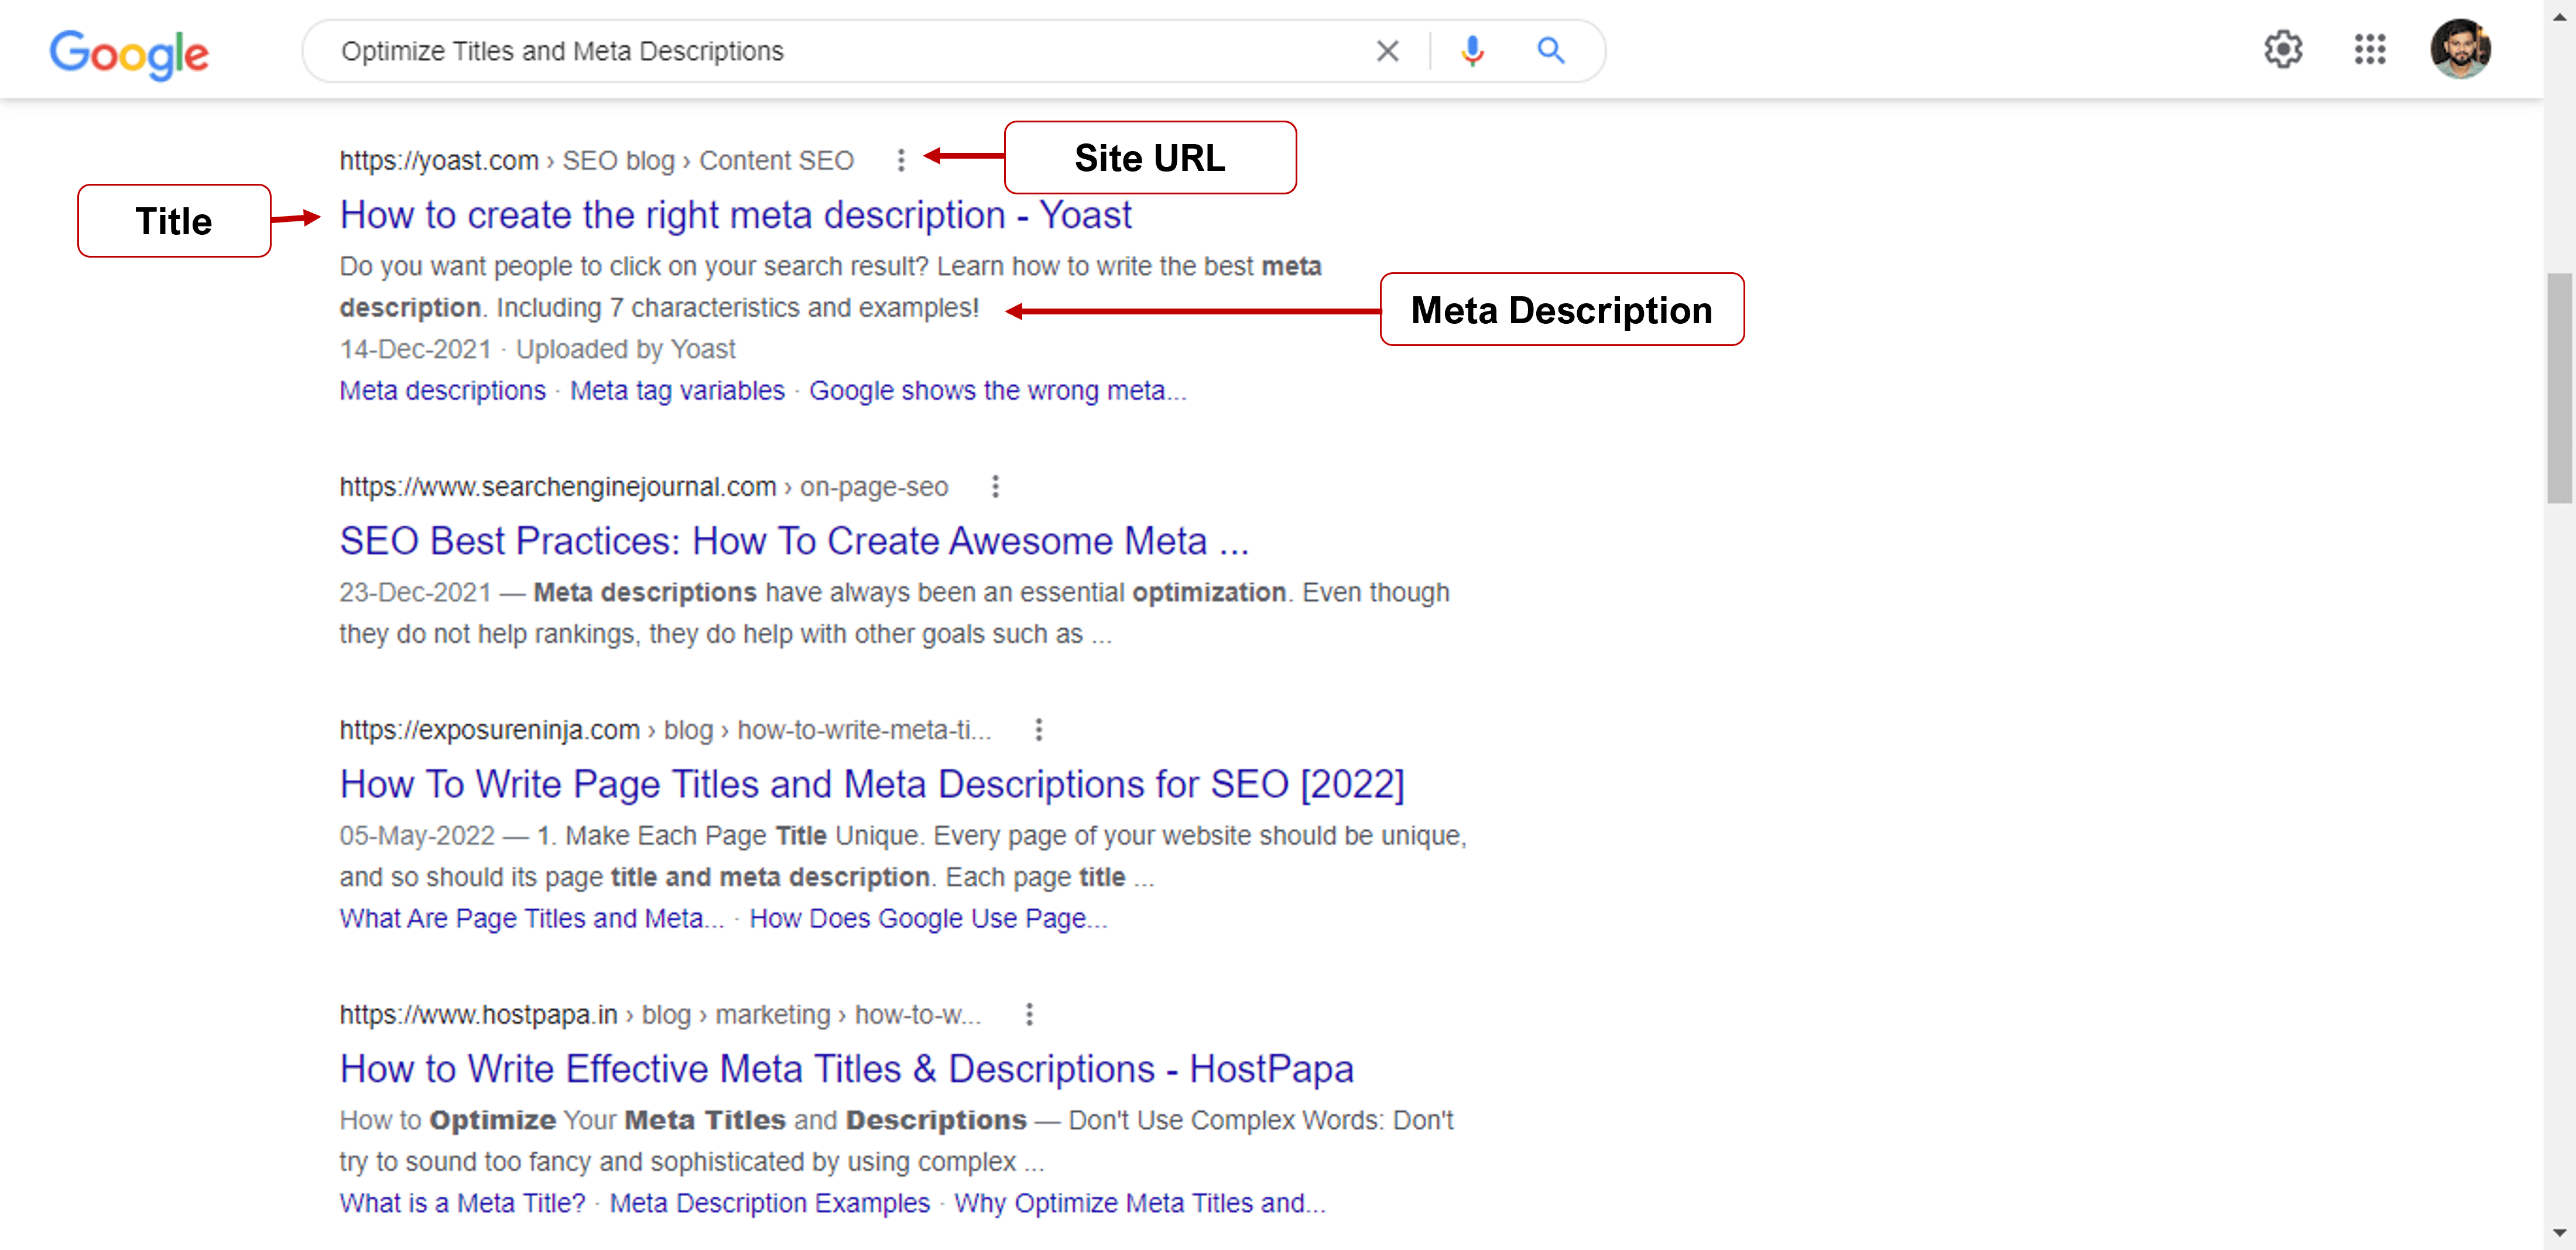
Task: Click 'Why Optimize Meta Titles and...' sitelink
Action: [1139, 1204]
